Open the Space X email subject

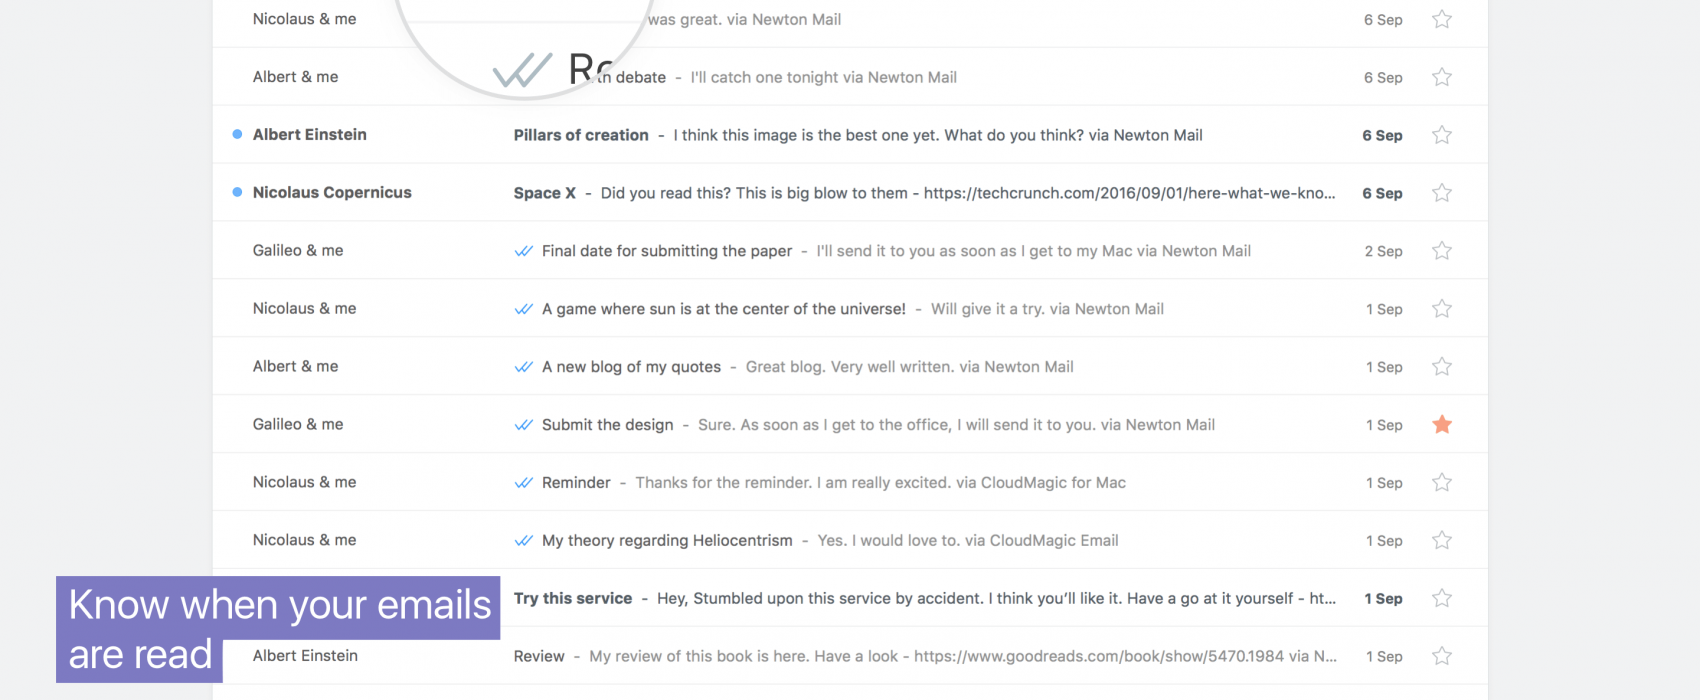coord(545,193)
